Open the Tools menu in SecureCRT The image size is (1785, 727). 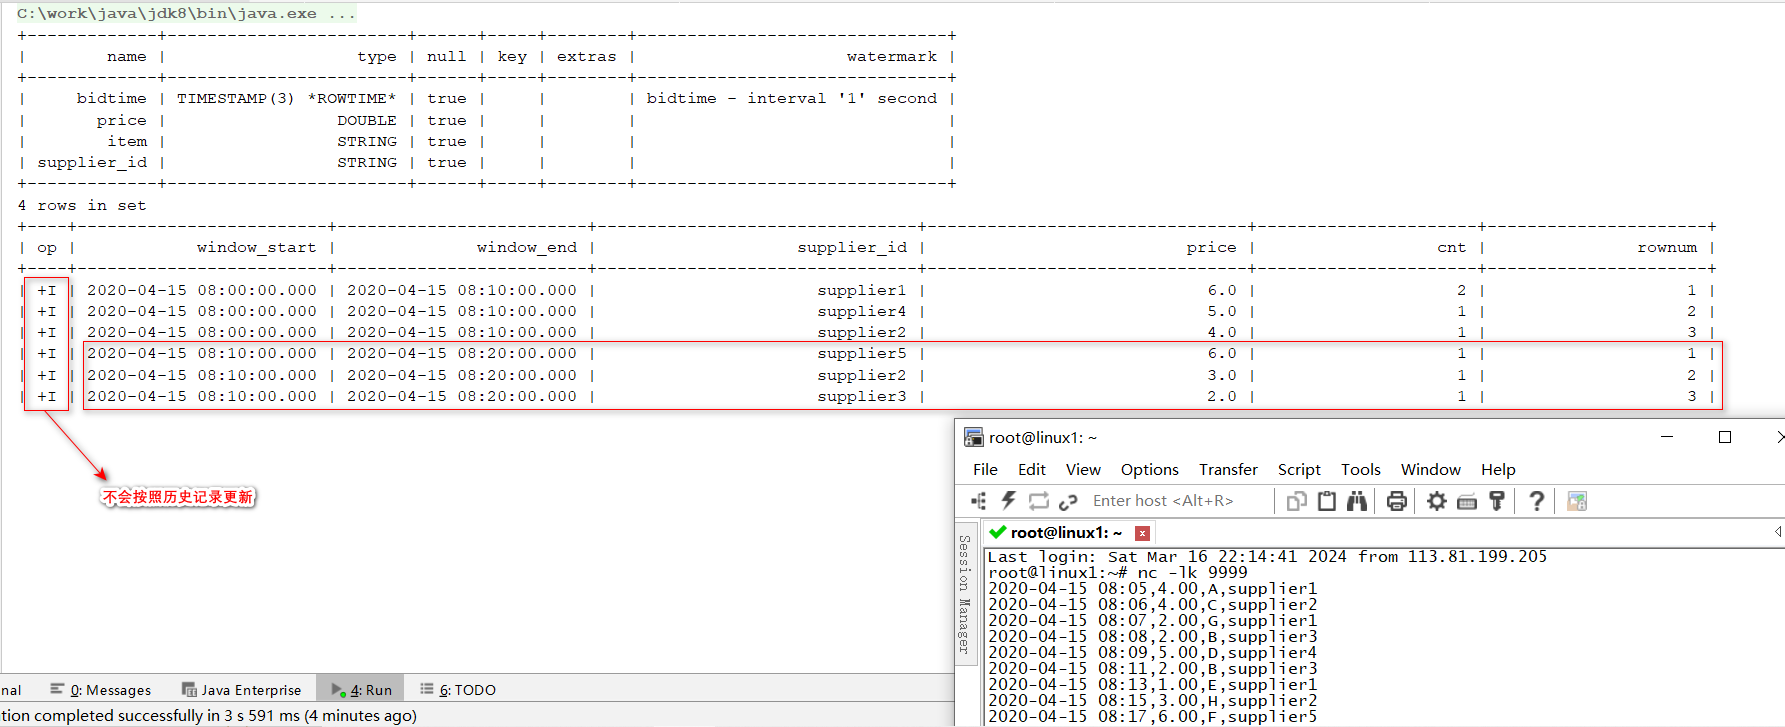click(x=1360, y=469)
